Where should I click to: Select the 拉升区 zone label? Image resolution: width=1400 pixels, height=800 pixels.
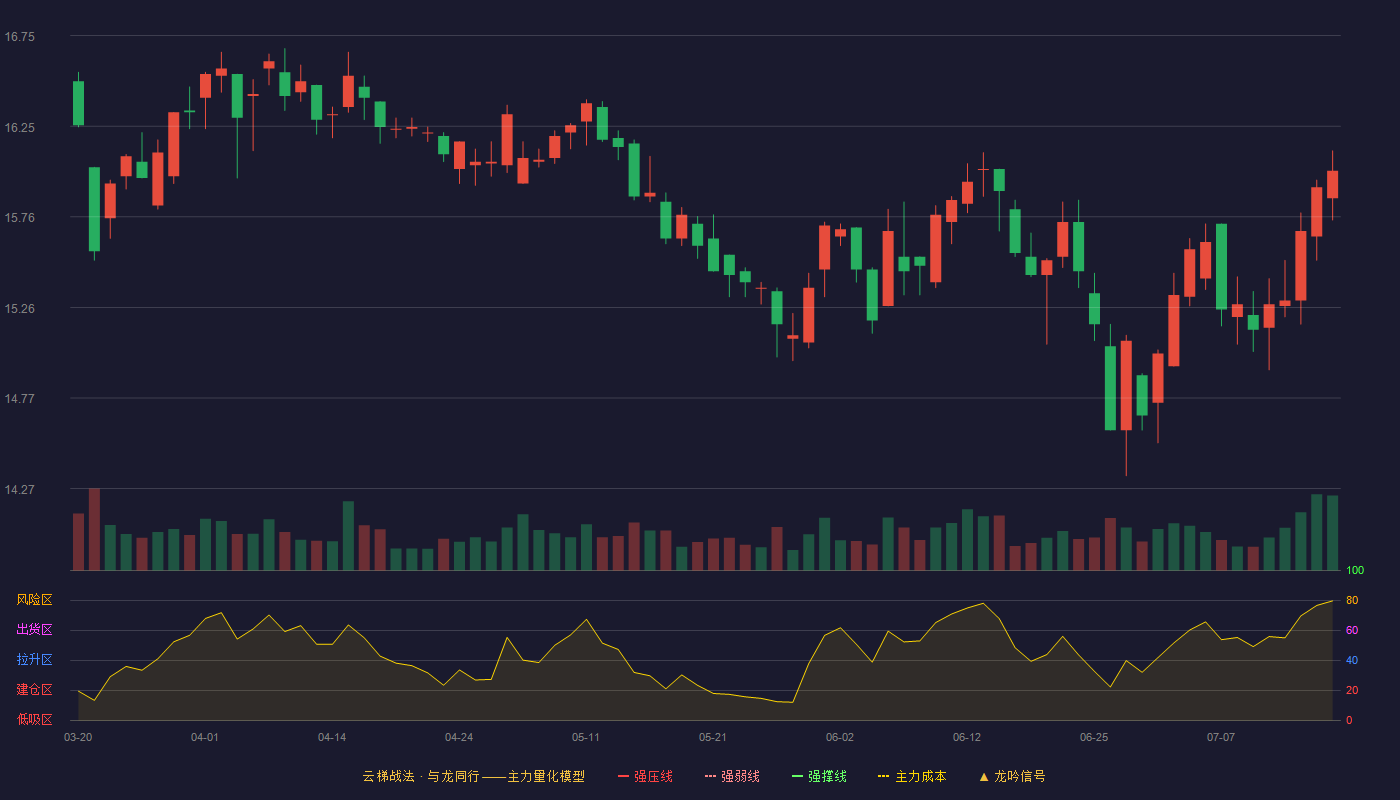(34, 660)
